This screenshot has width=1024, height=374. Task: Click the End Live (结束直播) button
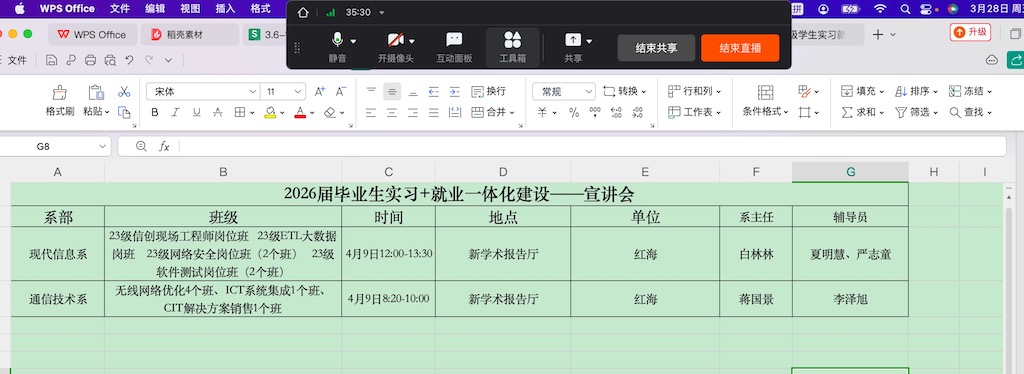740,48
